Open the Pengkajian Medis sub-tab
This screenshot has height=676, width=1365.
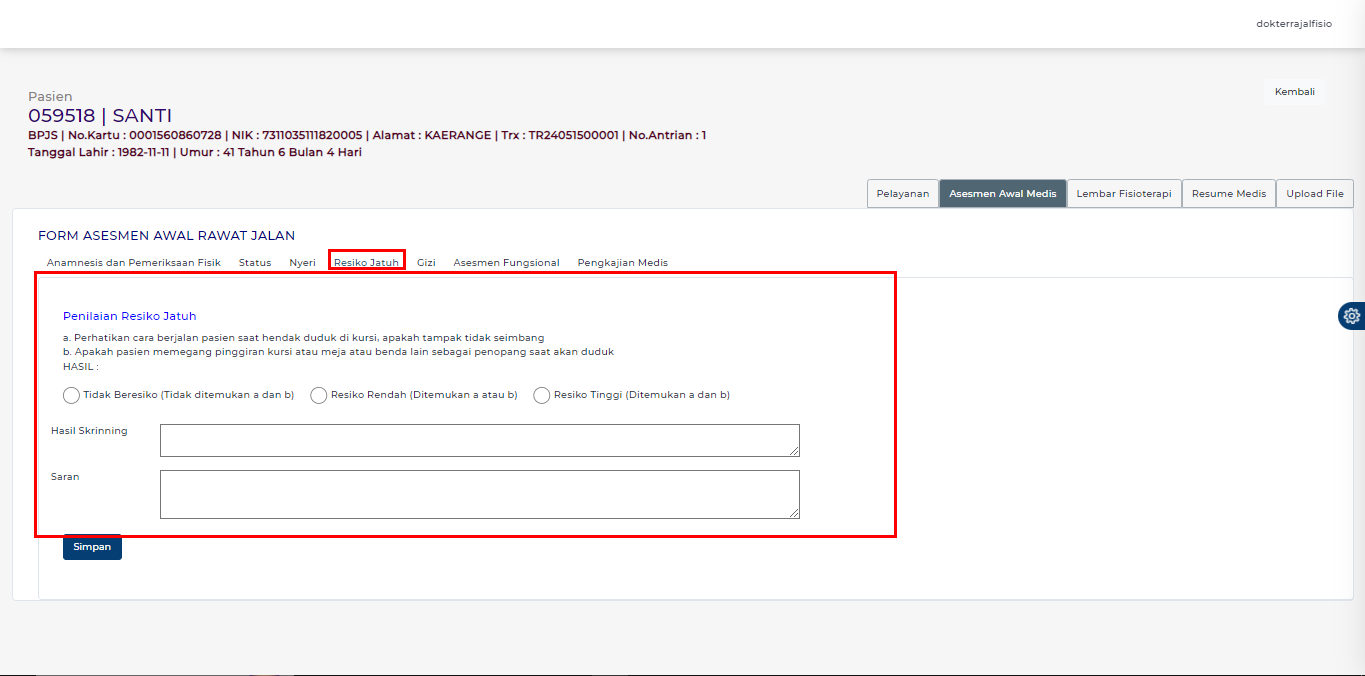(x=622, y=263)
